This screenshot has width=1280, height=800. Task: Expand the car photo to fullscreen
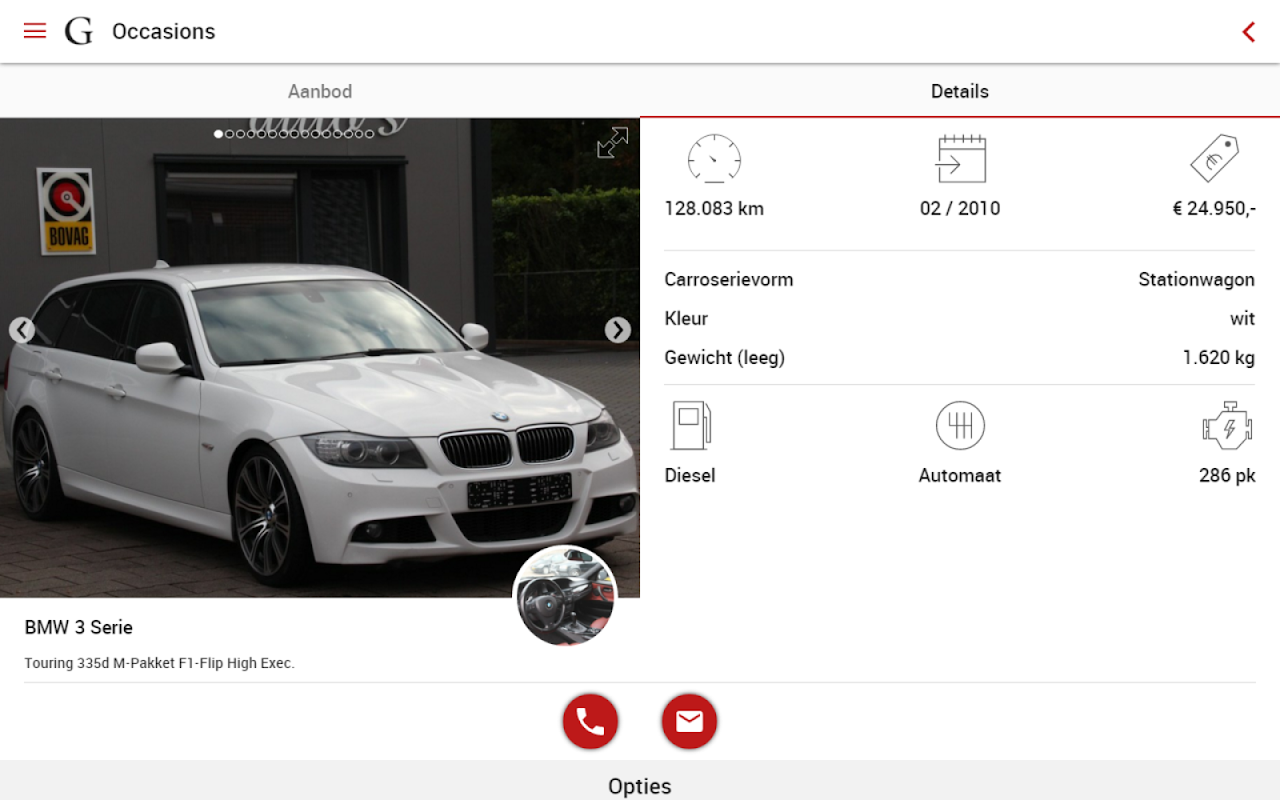pyautogui.click(x=612, y=143)
